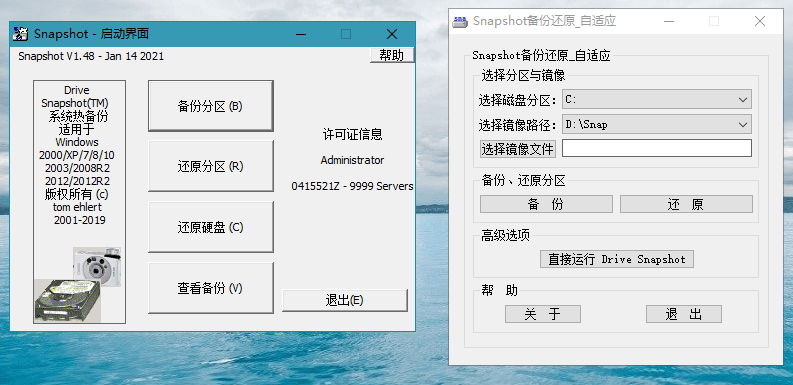The width and height of the screenshot is (793, 385).
Task: Click the 还 原 button in 自适应 window
Action: coord(686,204)
